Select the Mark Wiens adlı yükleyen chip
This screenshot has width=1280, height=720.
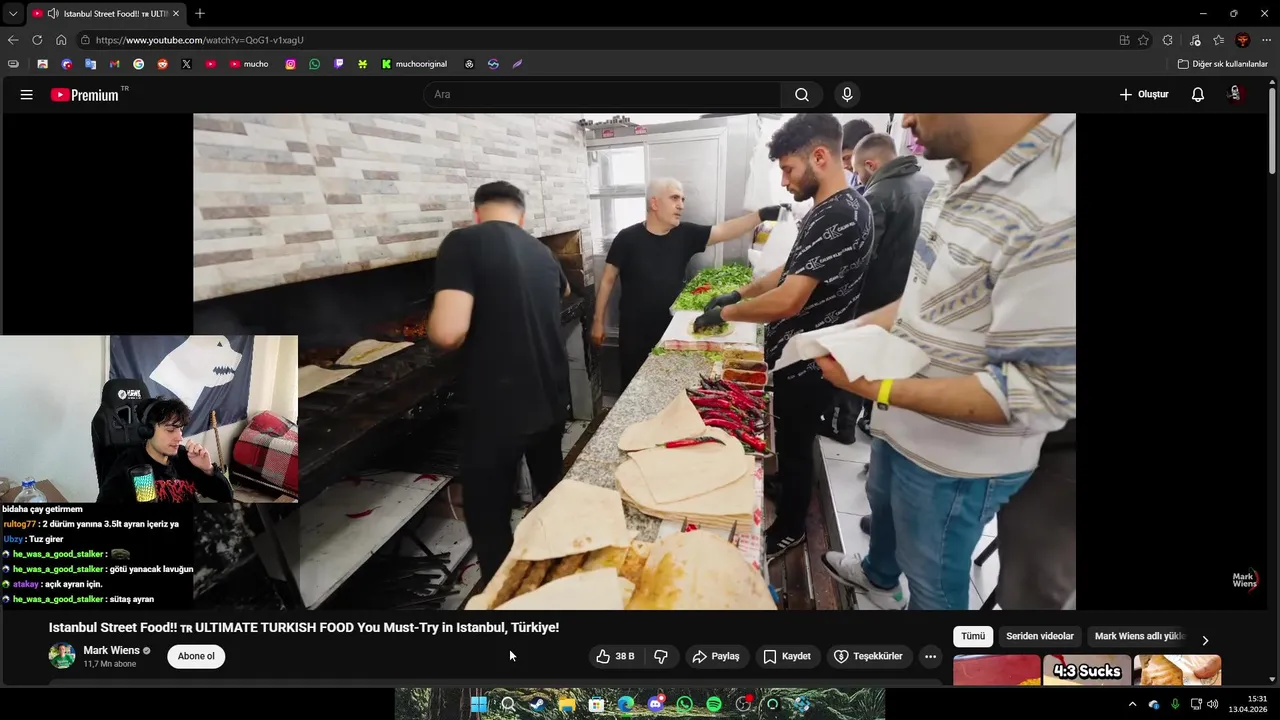[1139, 636]
